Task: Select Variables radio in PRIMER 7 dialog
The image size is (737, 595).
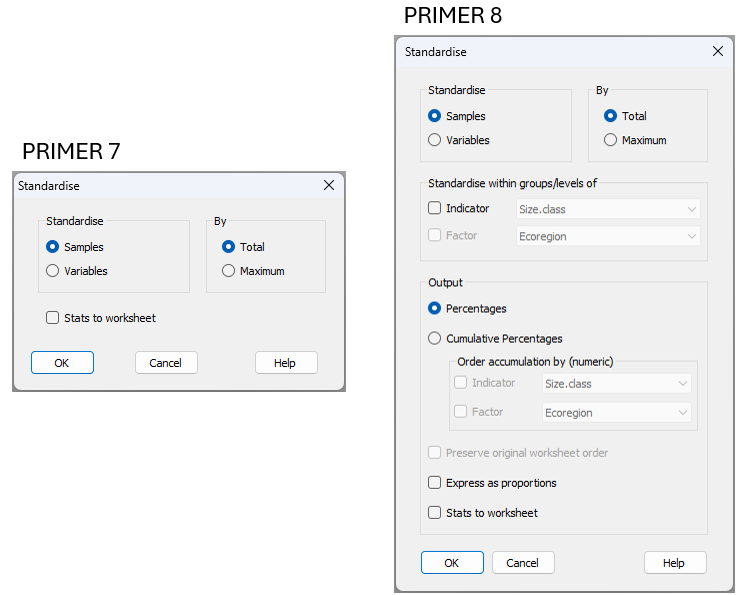Action: pyautogui.click(x=53, y=270)
